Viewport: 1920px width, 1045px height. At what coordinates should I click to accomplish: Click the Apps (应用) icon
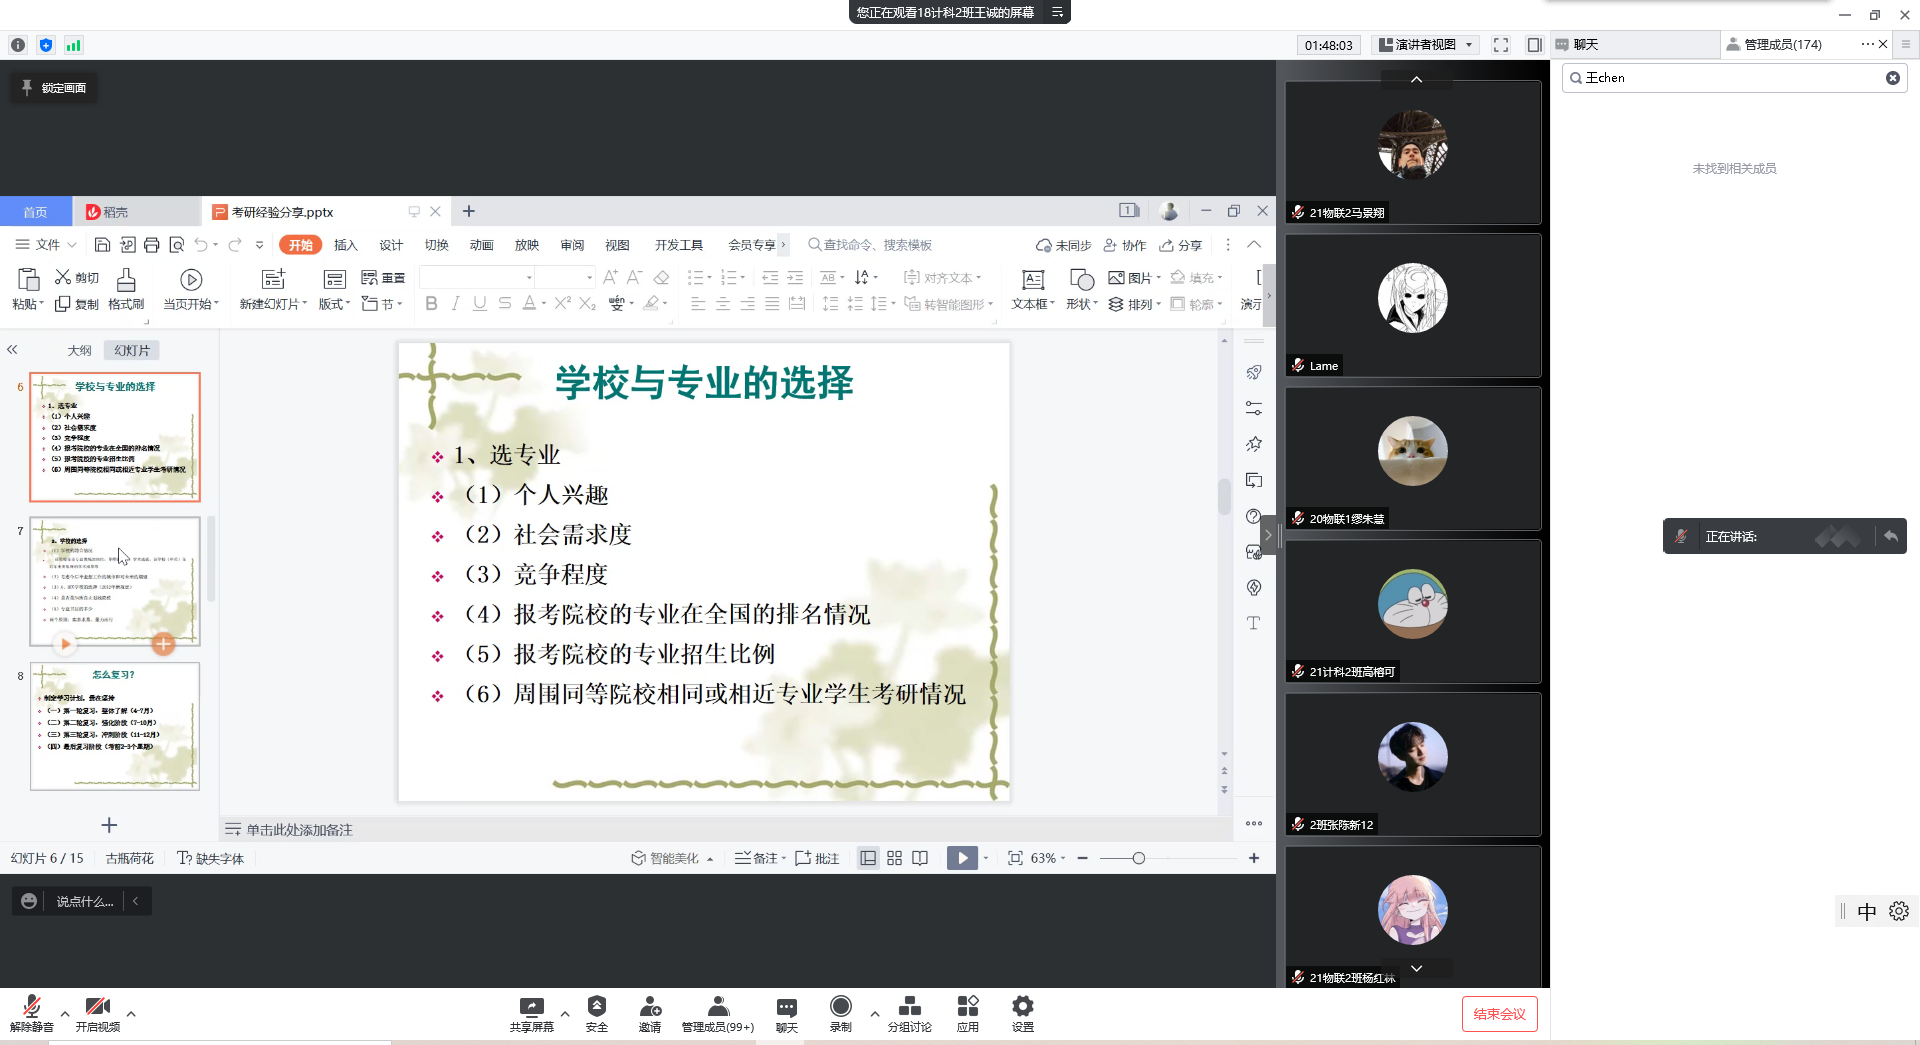tap(967, 1008)
